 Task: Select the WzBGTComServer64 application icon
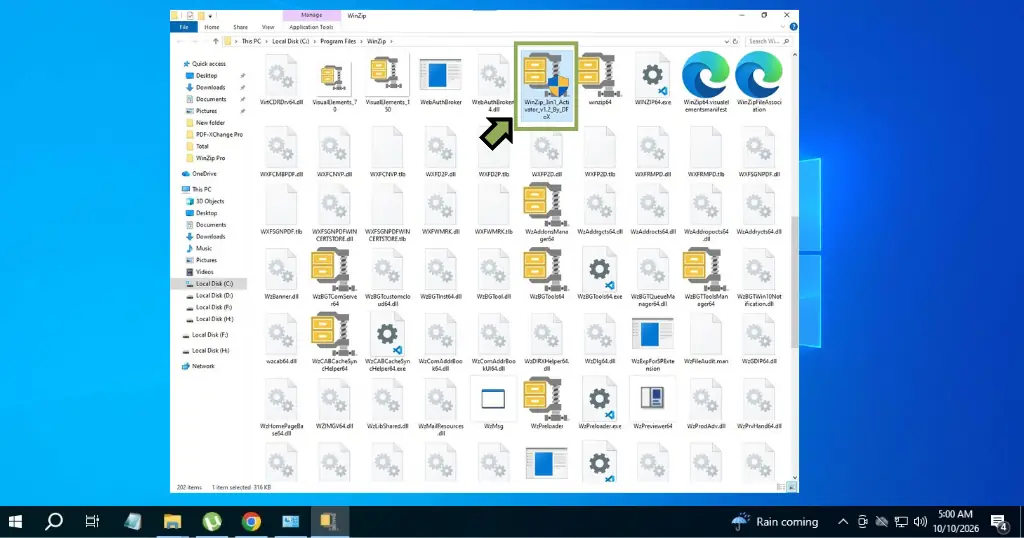tap(334, 270)
